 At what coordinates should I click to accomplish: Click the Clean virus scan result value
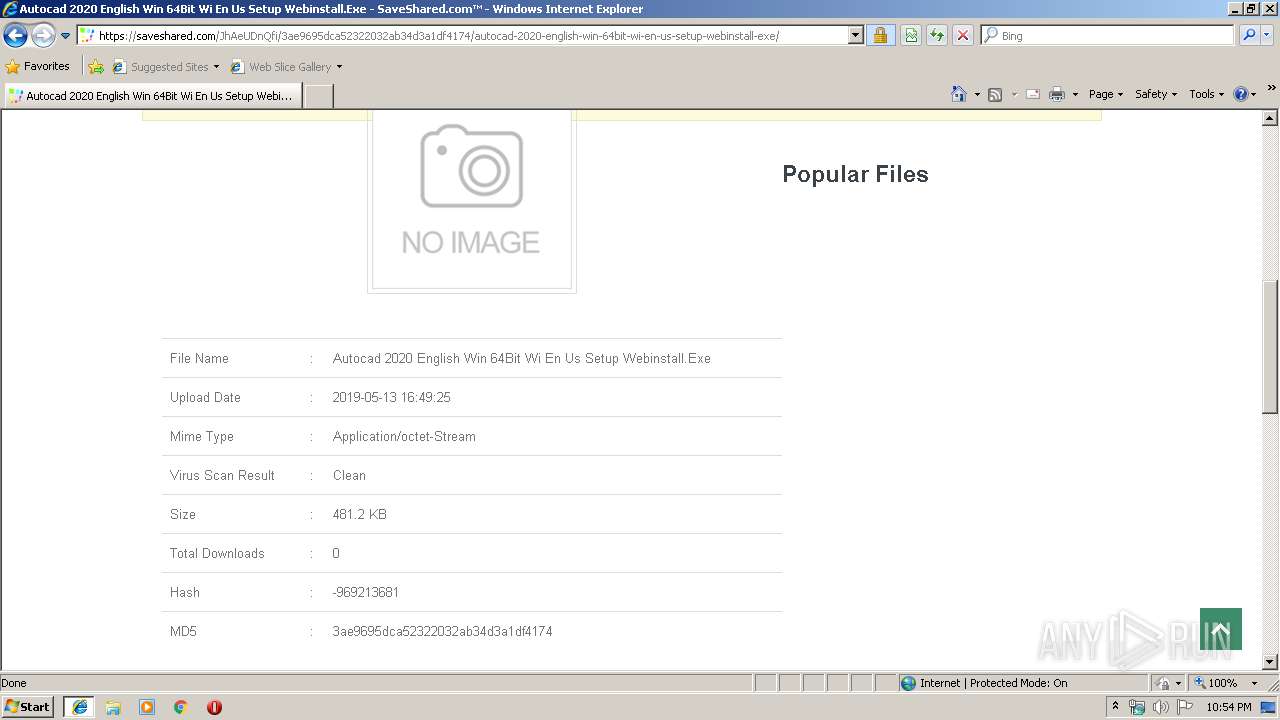point(349,475)
